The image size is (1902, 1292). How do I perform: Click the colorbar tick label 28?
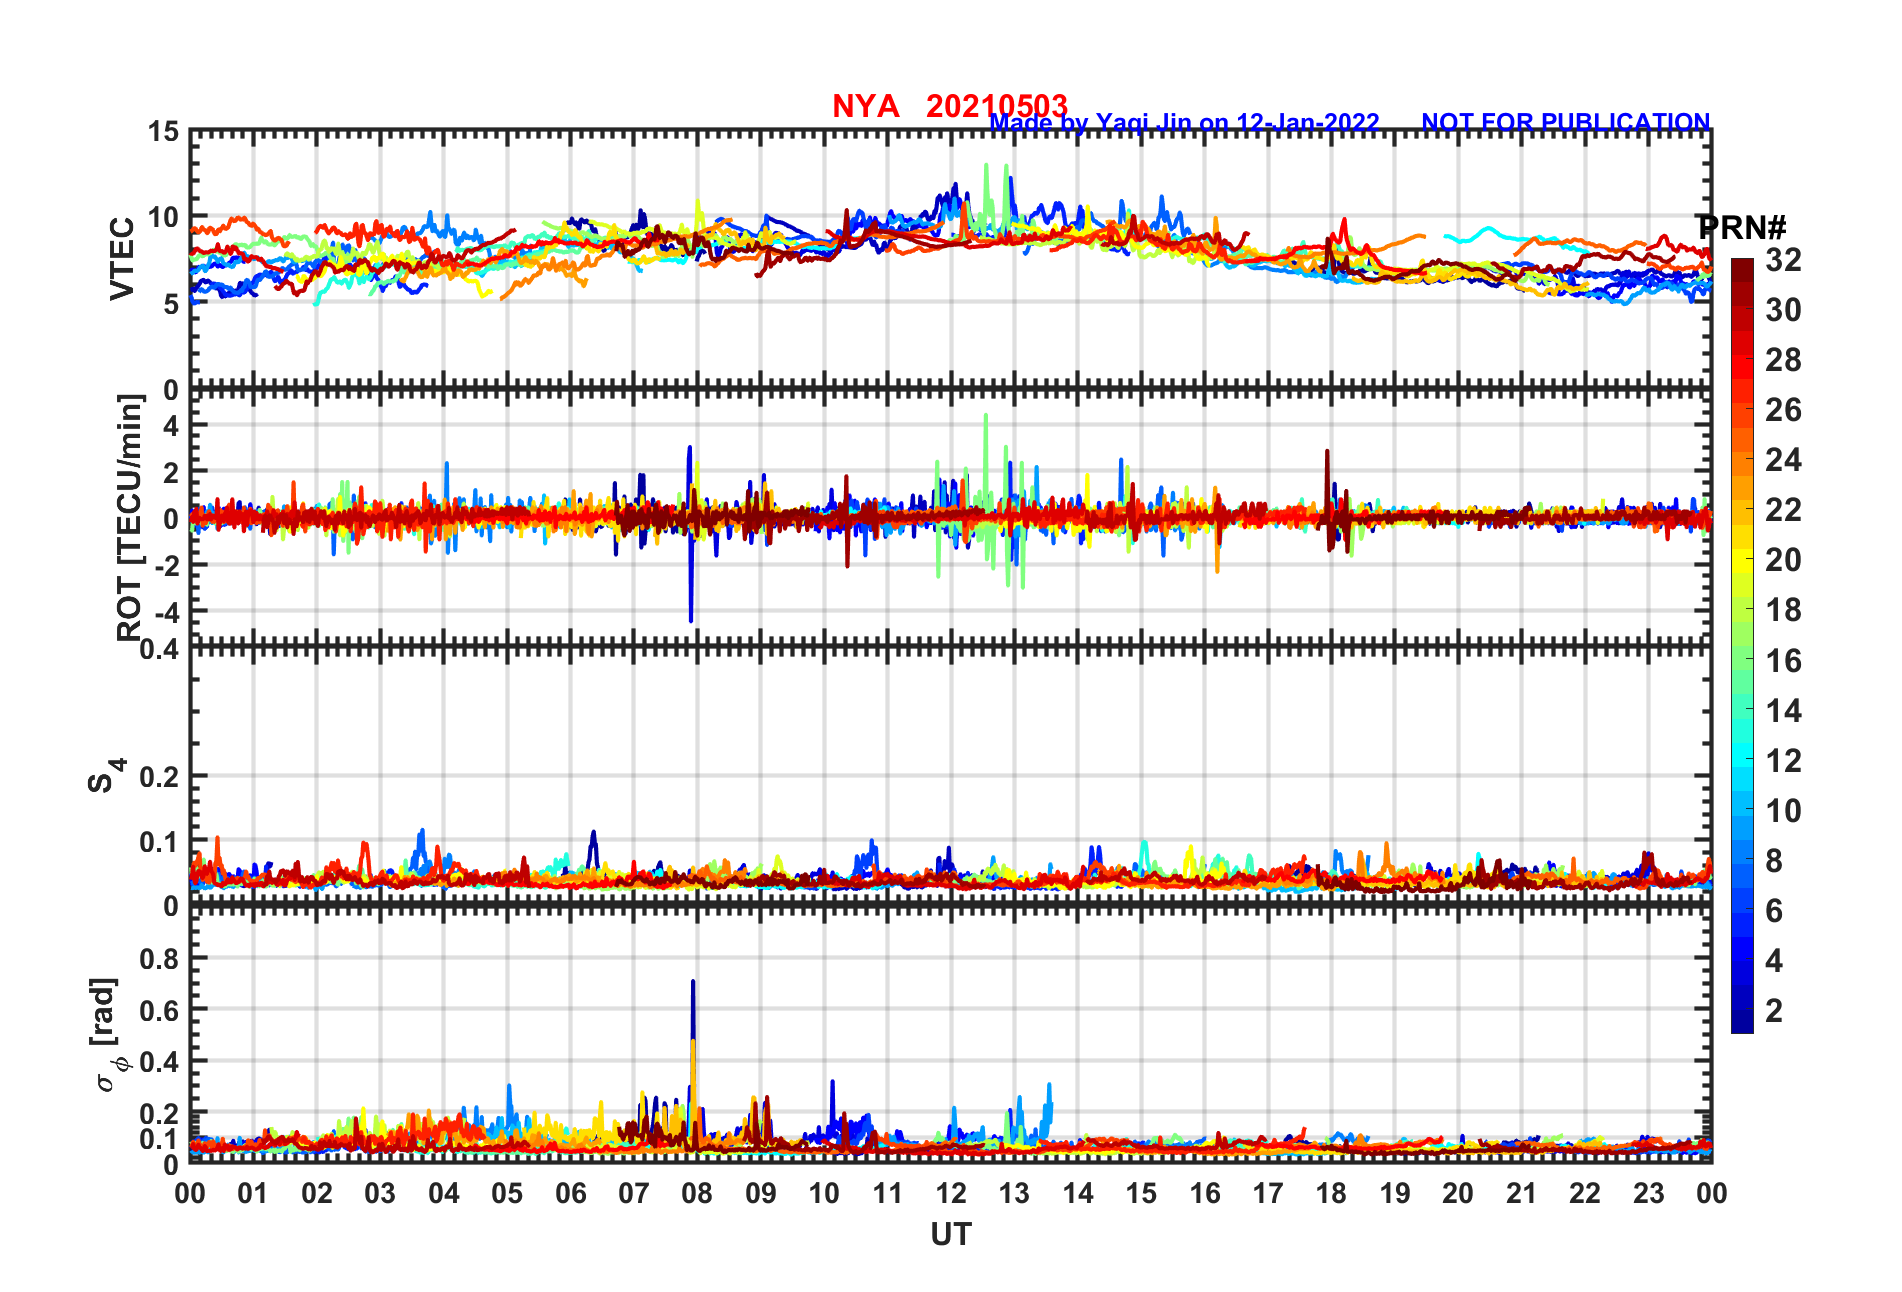pos(1783,360)
